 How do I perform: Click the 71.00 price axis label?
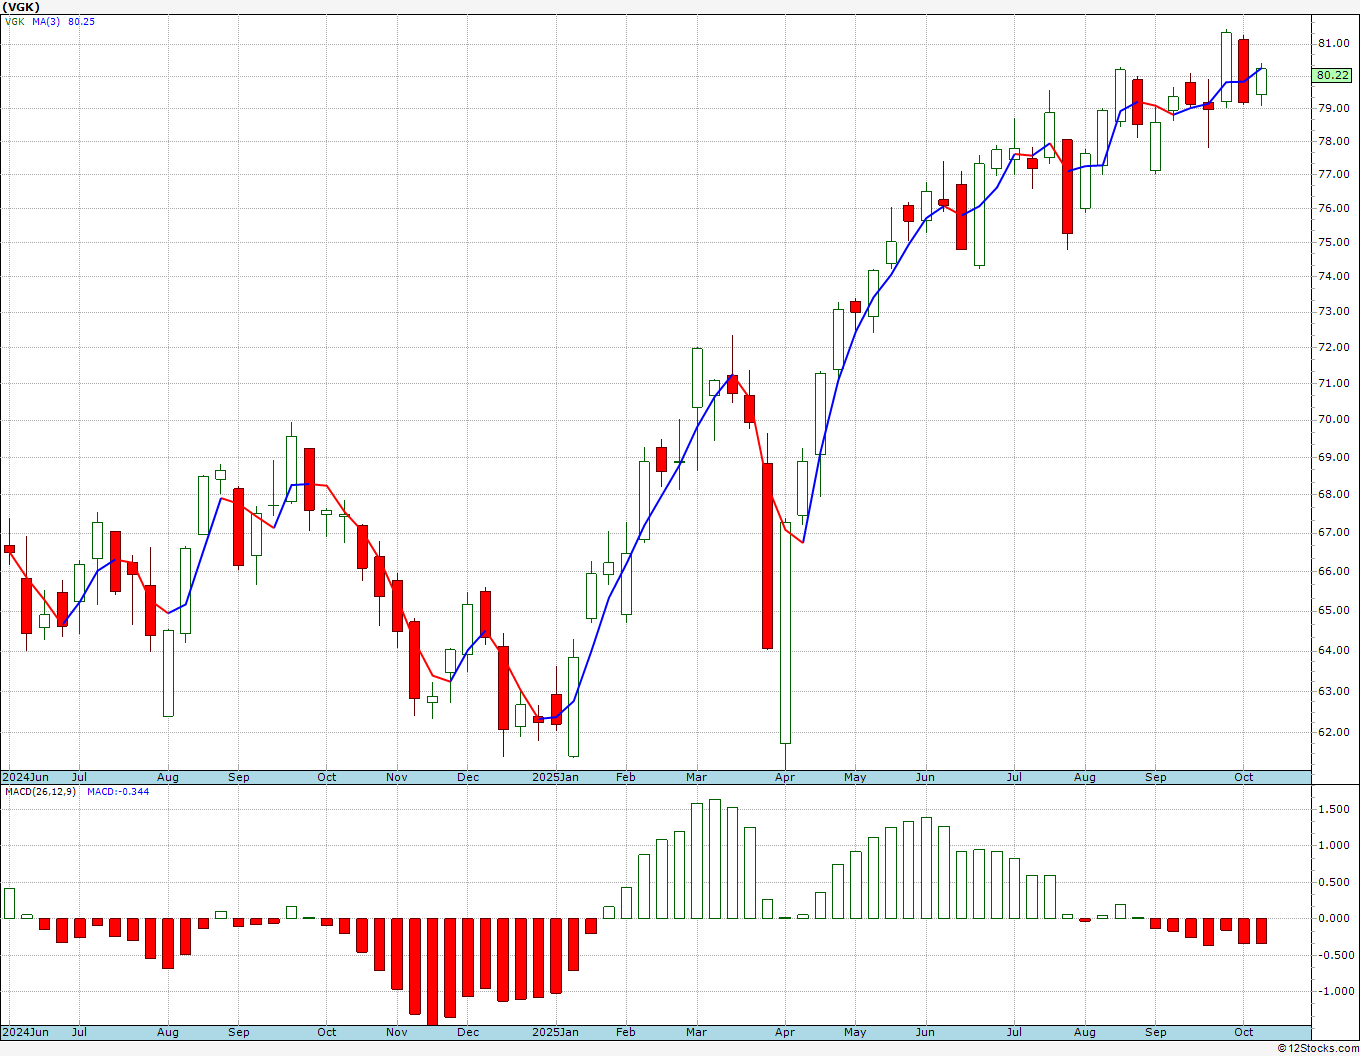pos(1334,383)
